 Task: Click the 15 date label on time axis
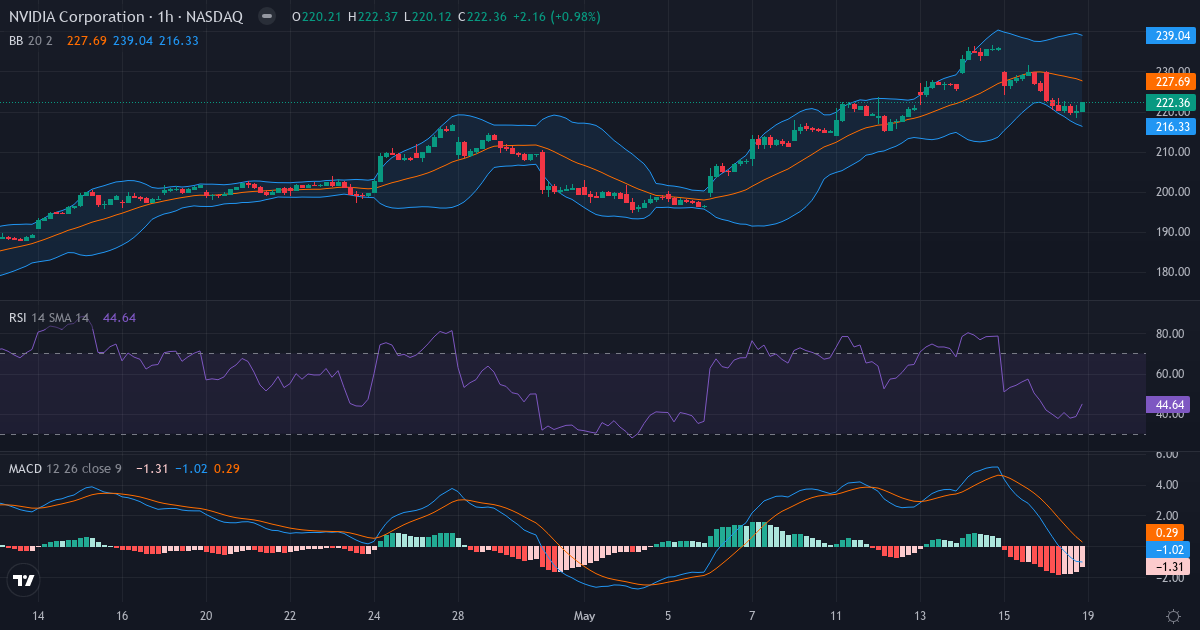pos(1004,616)
